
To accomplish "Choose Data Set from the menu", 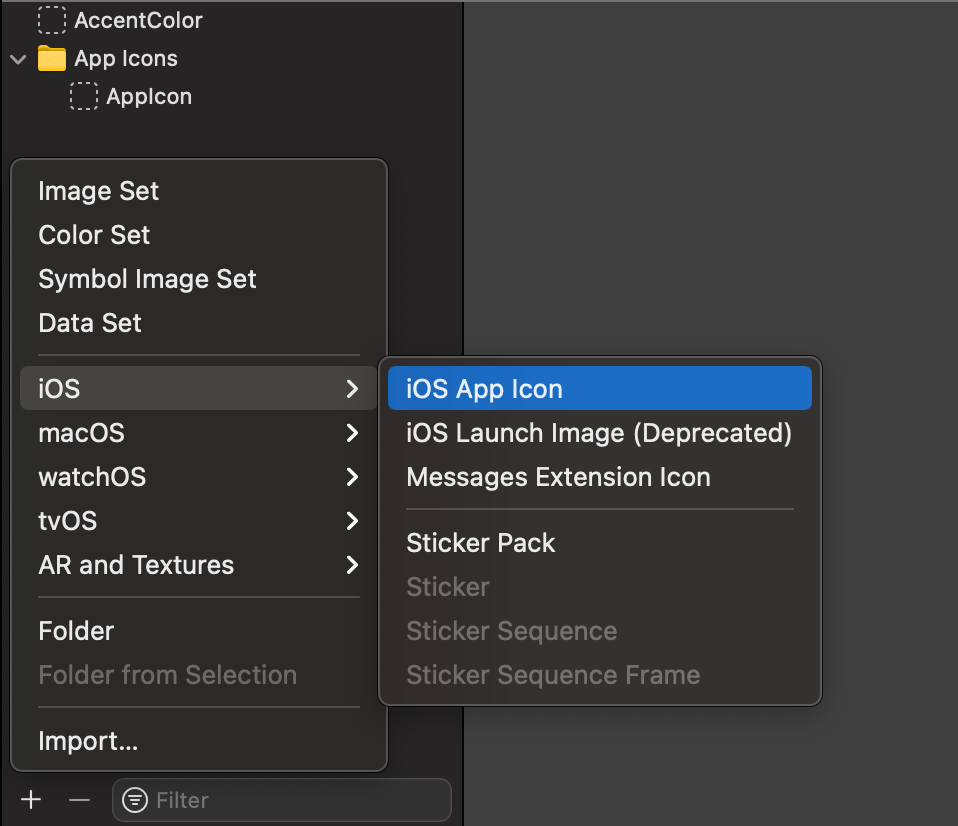I will (x=199, y=323).
